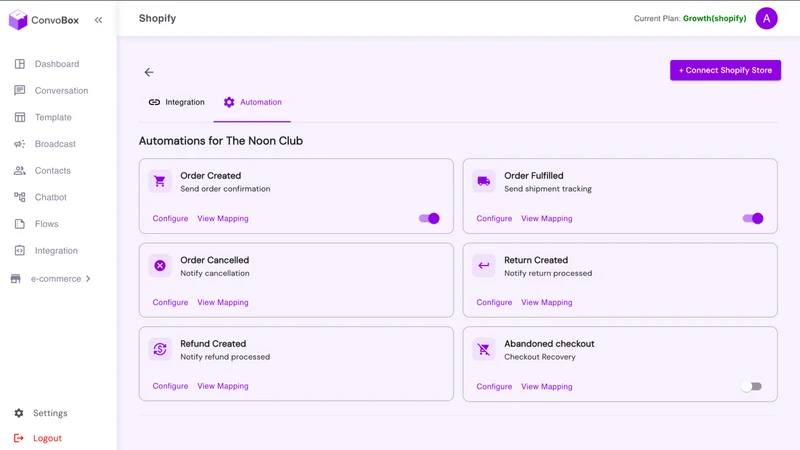Click 'Checkout Recovery' description

click(540, 357)
